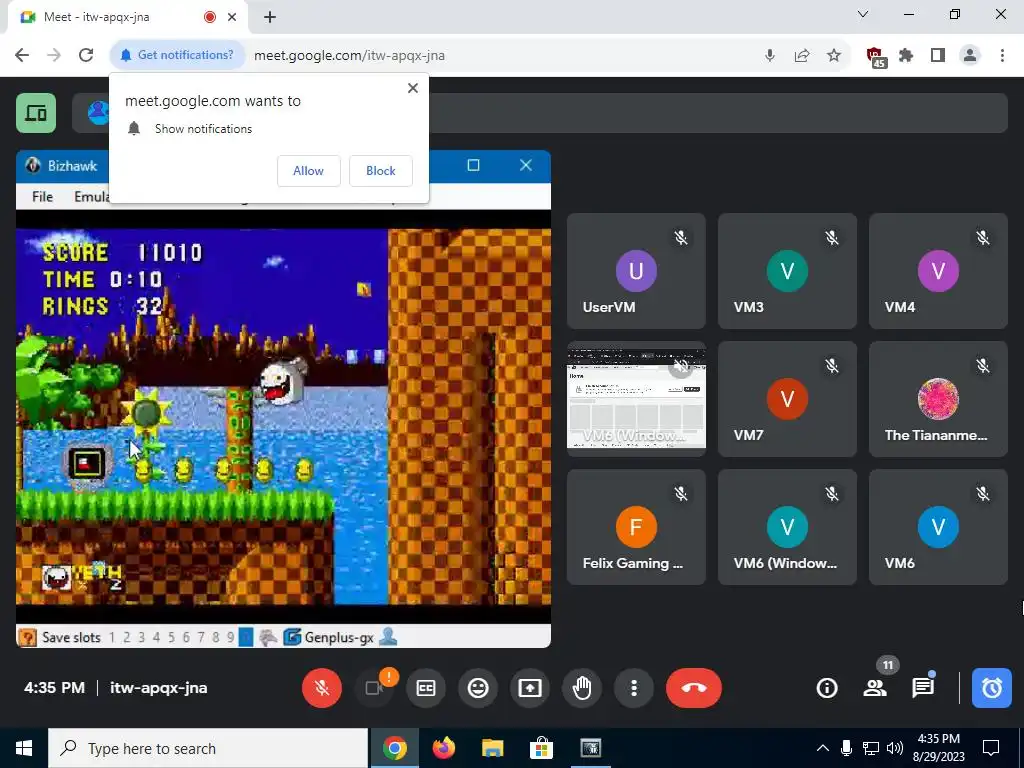Screen dimensions: 1024x768
Task: Open the chat with everyone icon
Action: point(923,688)
